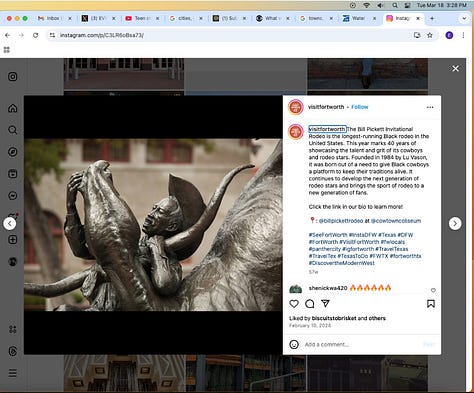Switch to the Gmail Inbox tab

click(53, 18)
